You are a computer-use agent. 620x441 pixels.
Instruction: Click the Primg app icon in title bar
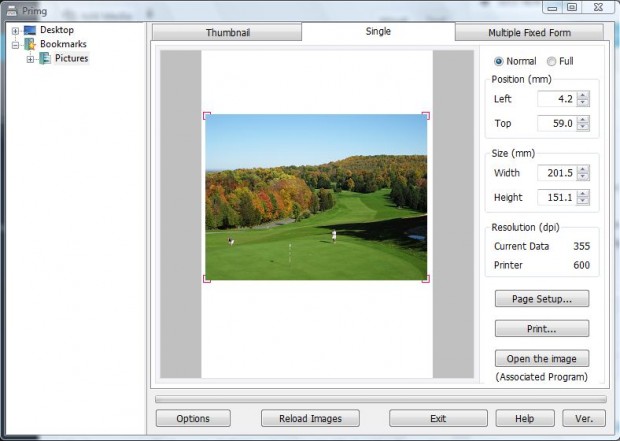tap(11, 10)
